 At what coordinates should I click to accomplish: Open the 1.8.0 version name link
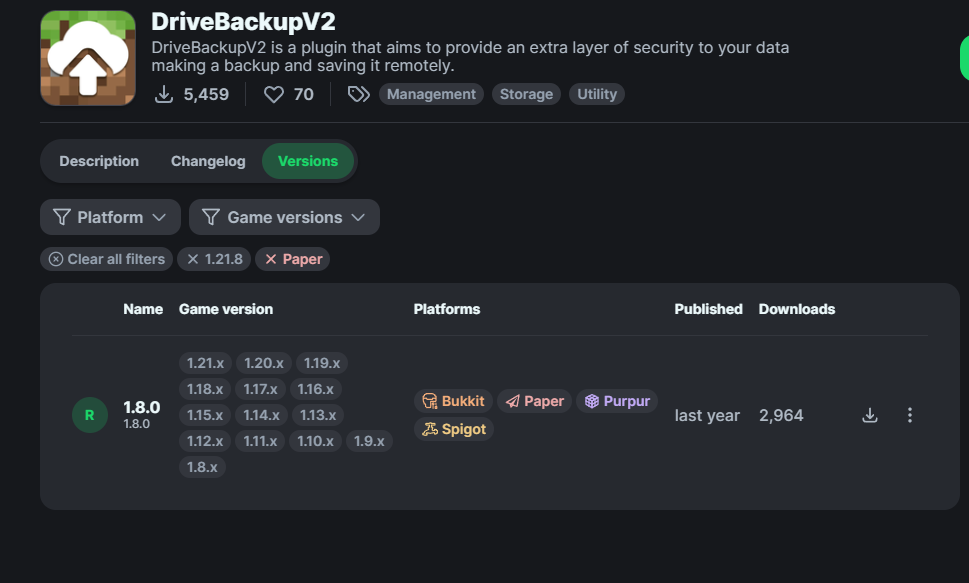[x=141, y=408]
